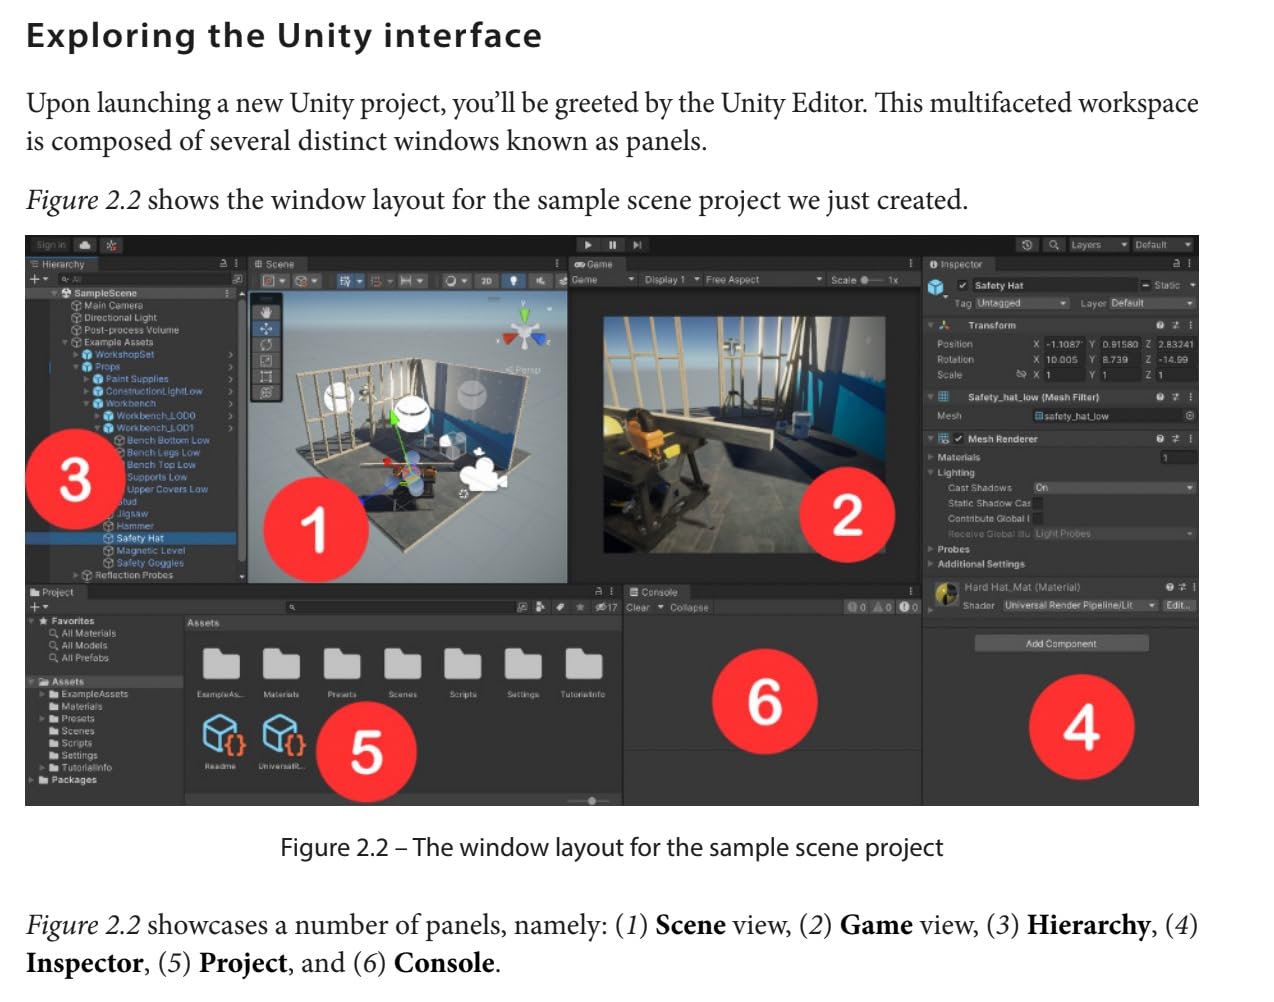The width and height of the screenshot is (1274, 1002).
Task: Select the Project tab
Action: (x=52, y=592)
